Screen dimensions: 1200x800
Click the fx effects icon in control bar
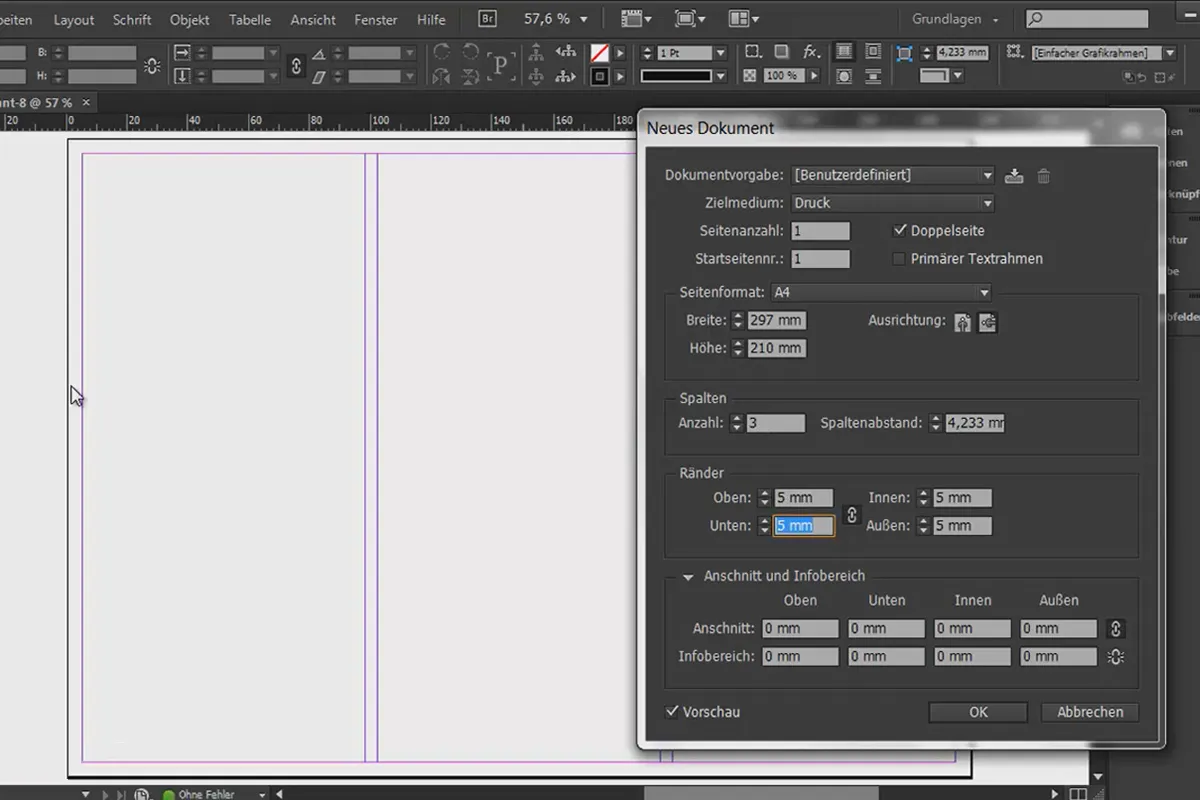point(812,52)
